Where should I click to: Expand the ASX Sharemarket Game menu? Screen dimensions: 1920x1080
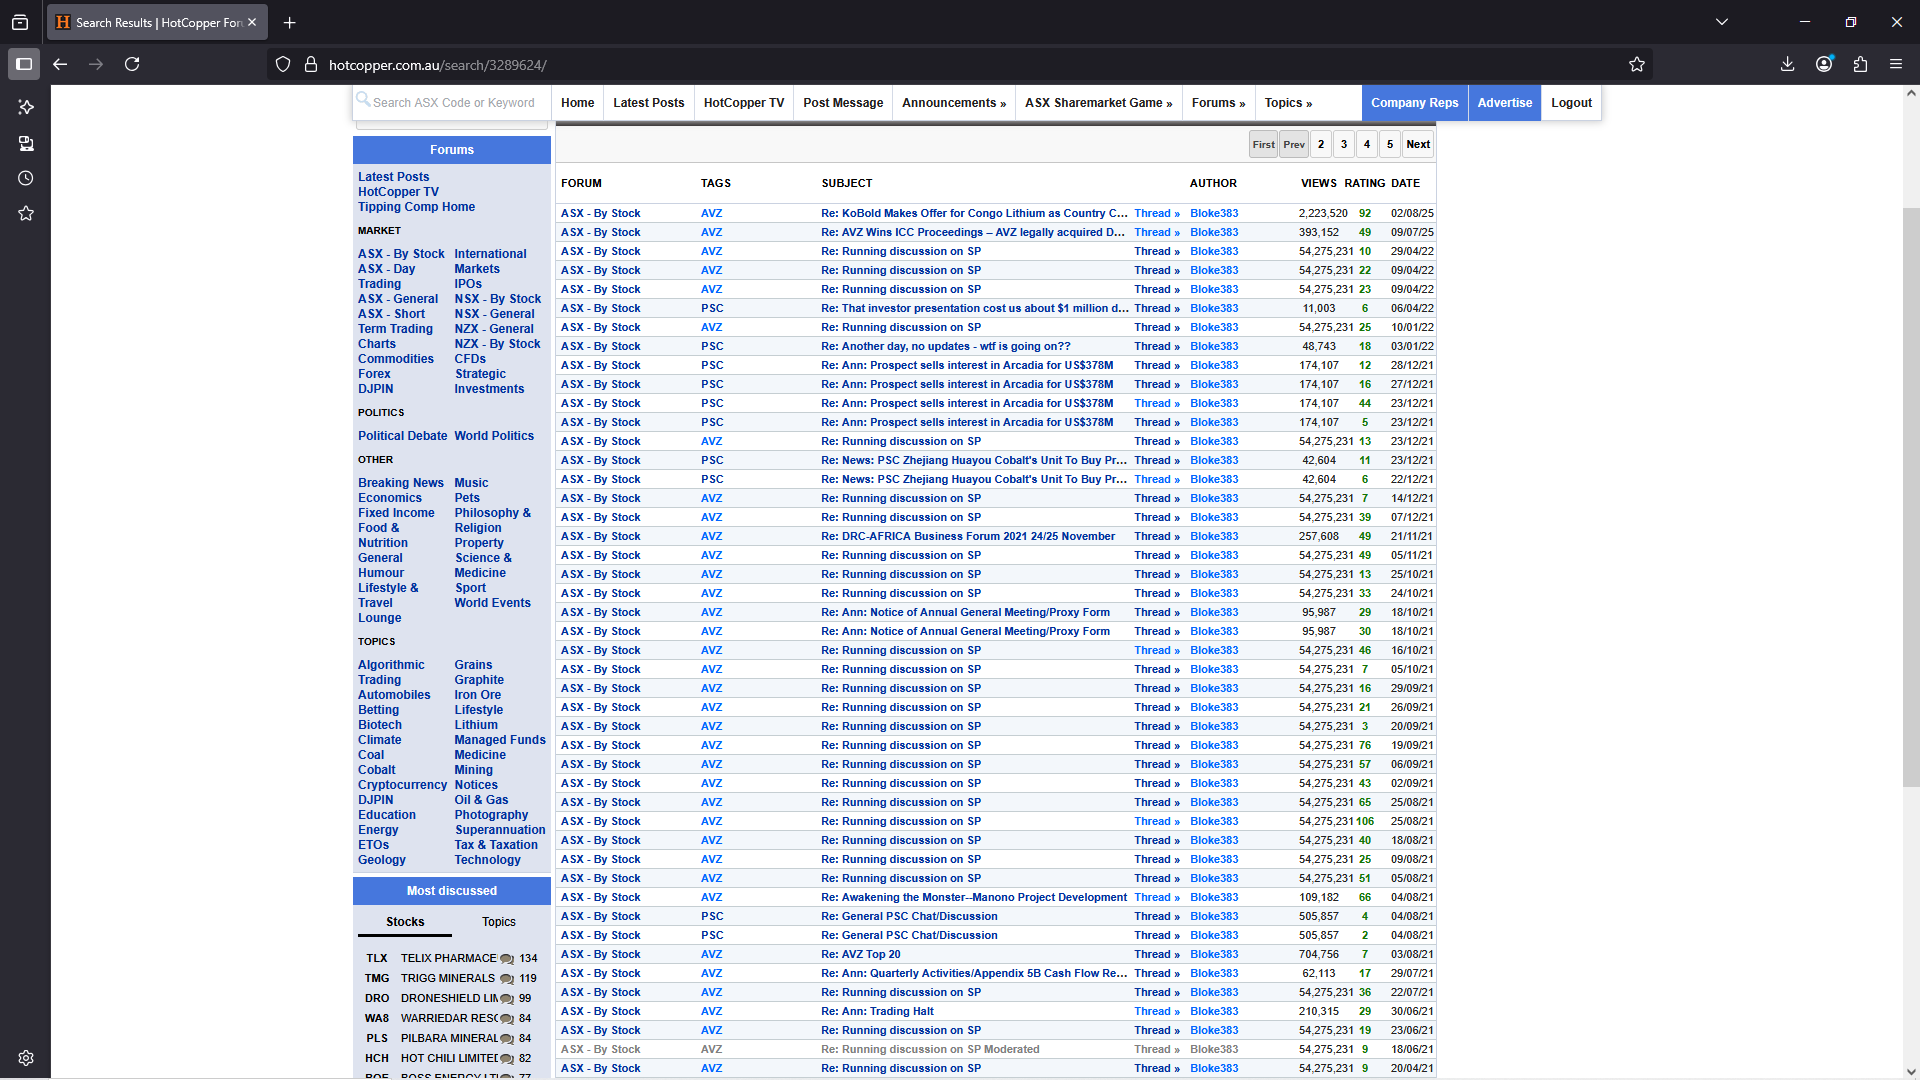(1098, 102)
